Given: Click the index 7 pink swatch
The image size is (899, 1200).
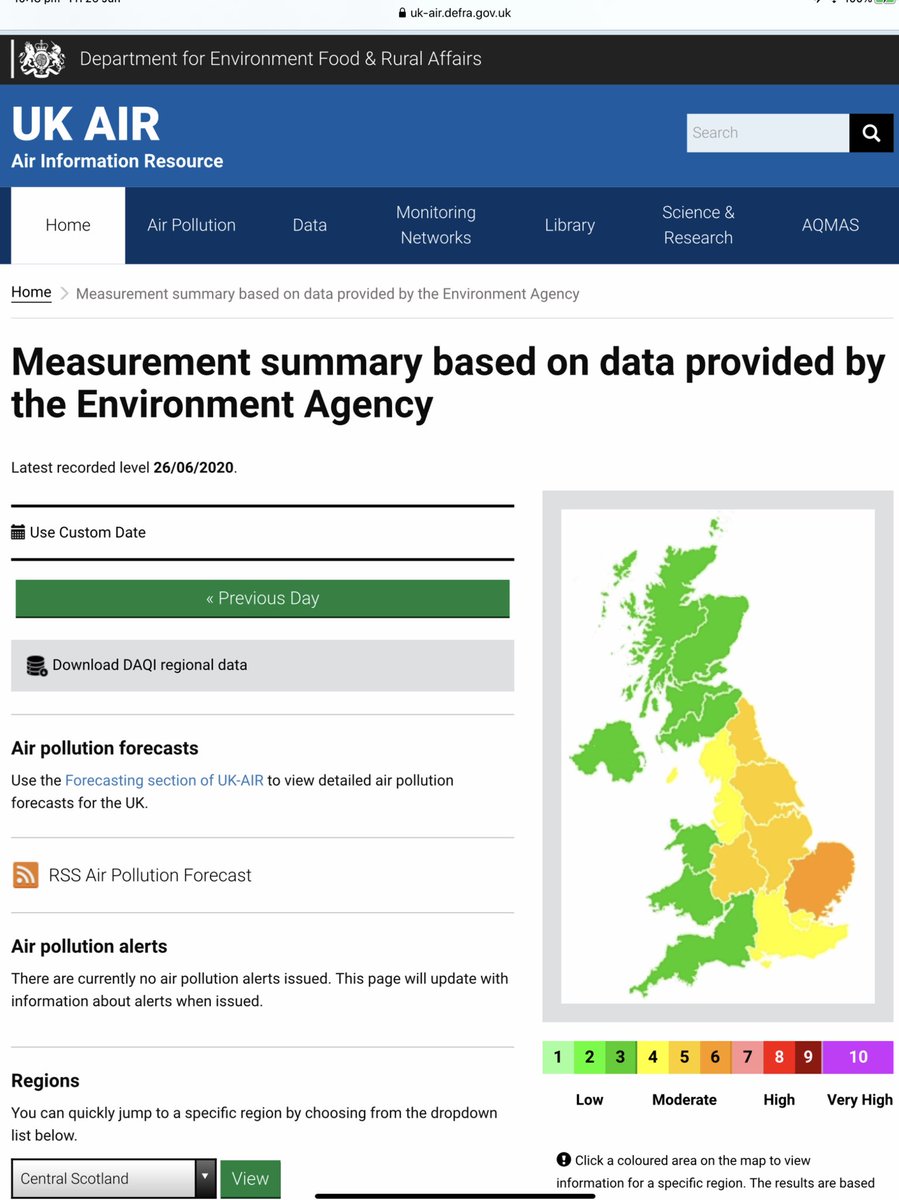Looking at the screenshot, I should click(747, 1057).
